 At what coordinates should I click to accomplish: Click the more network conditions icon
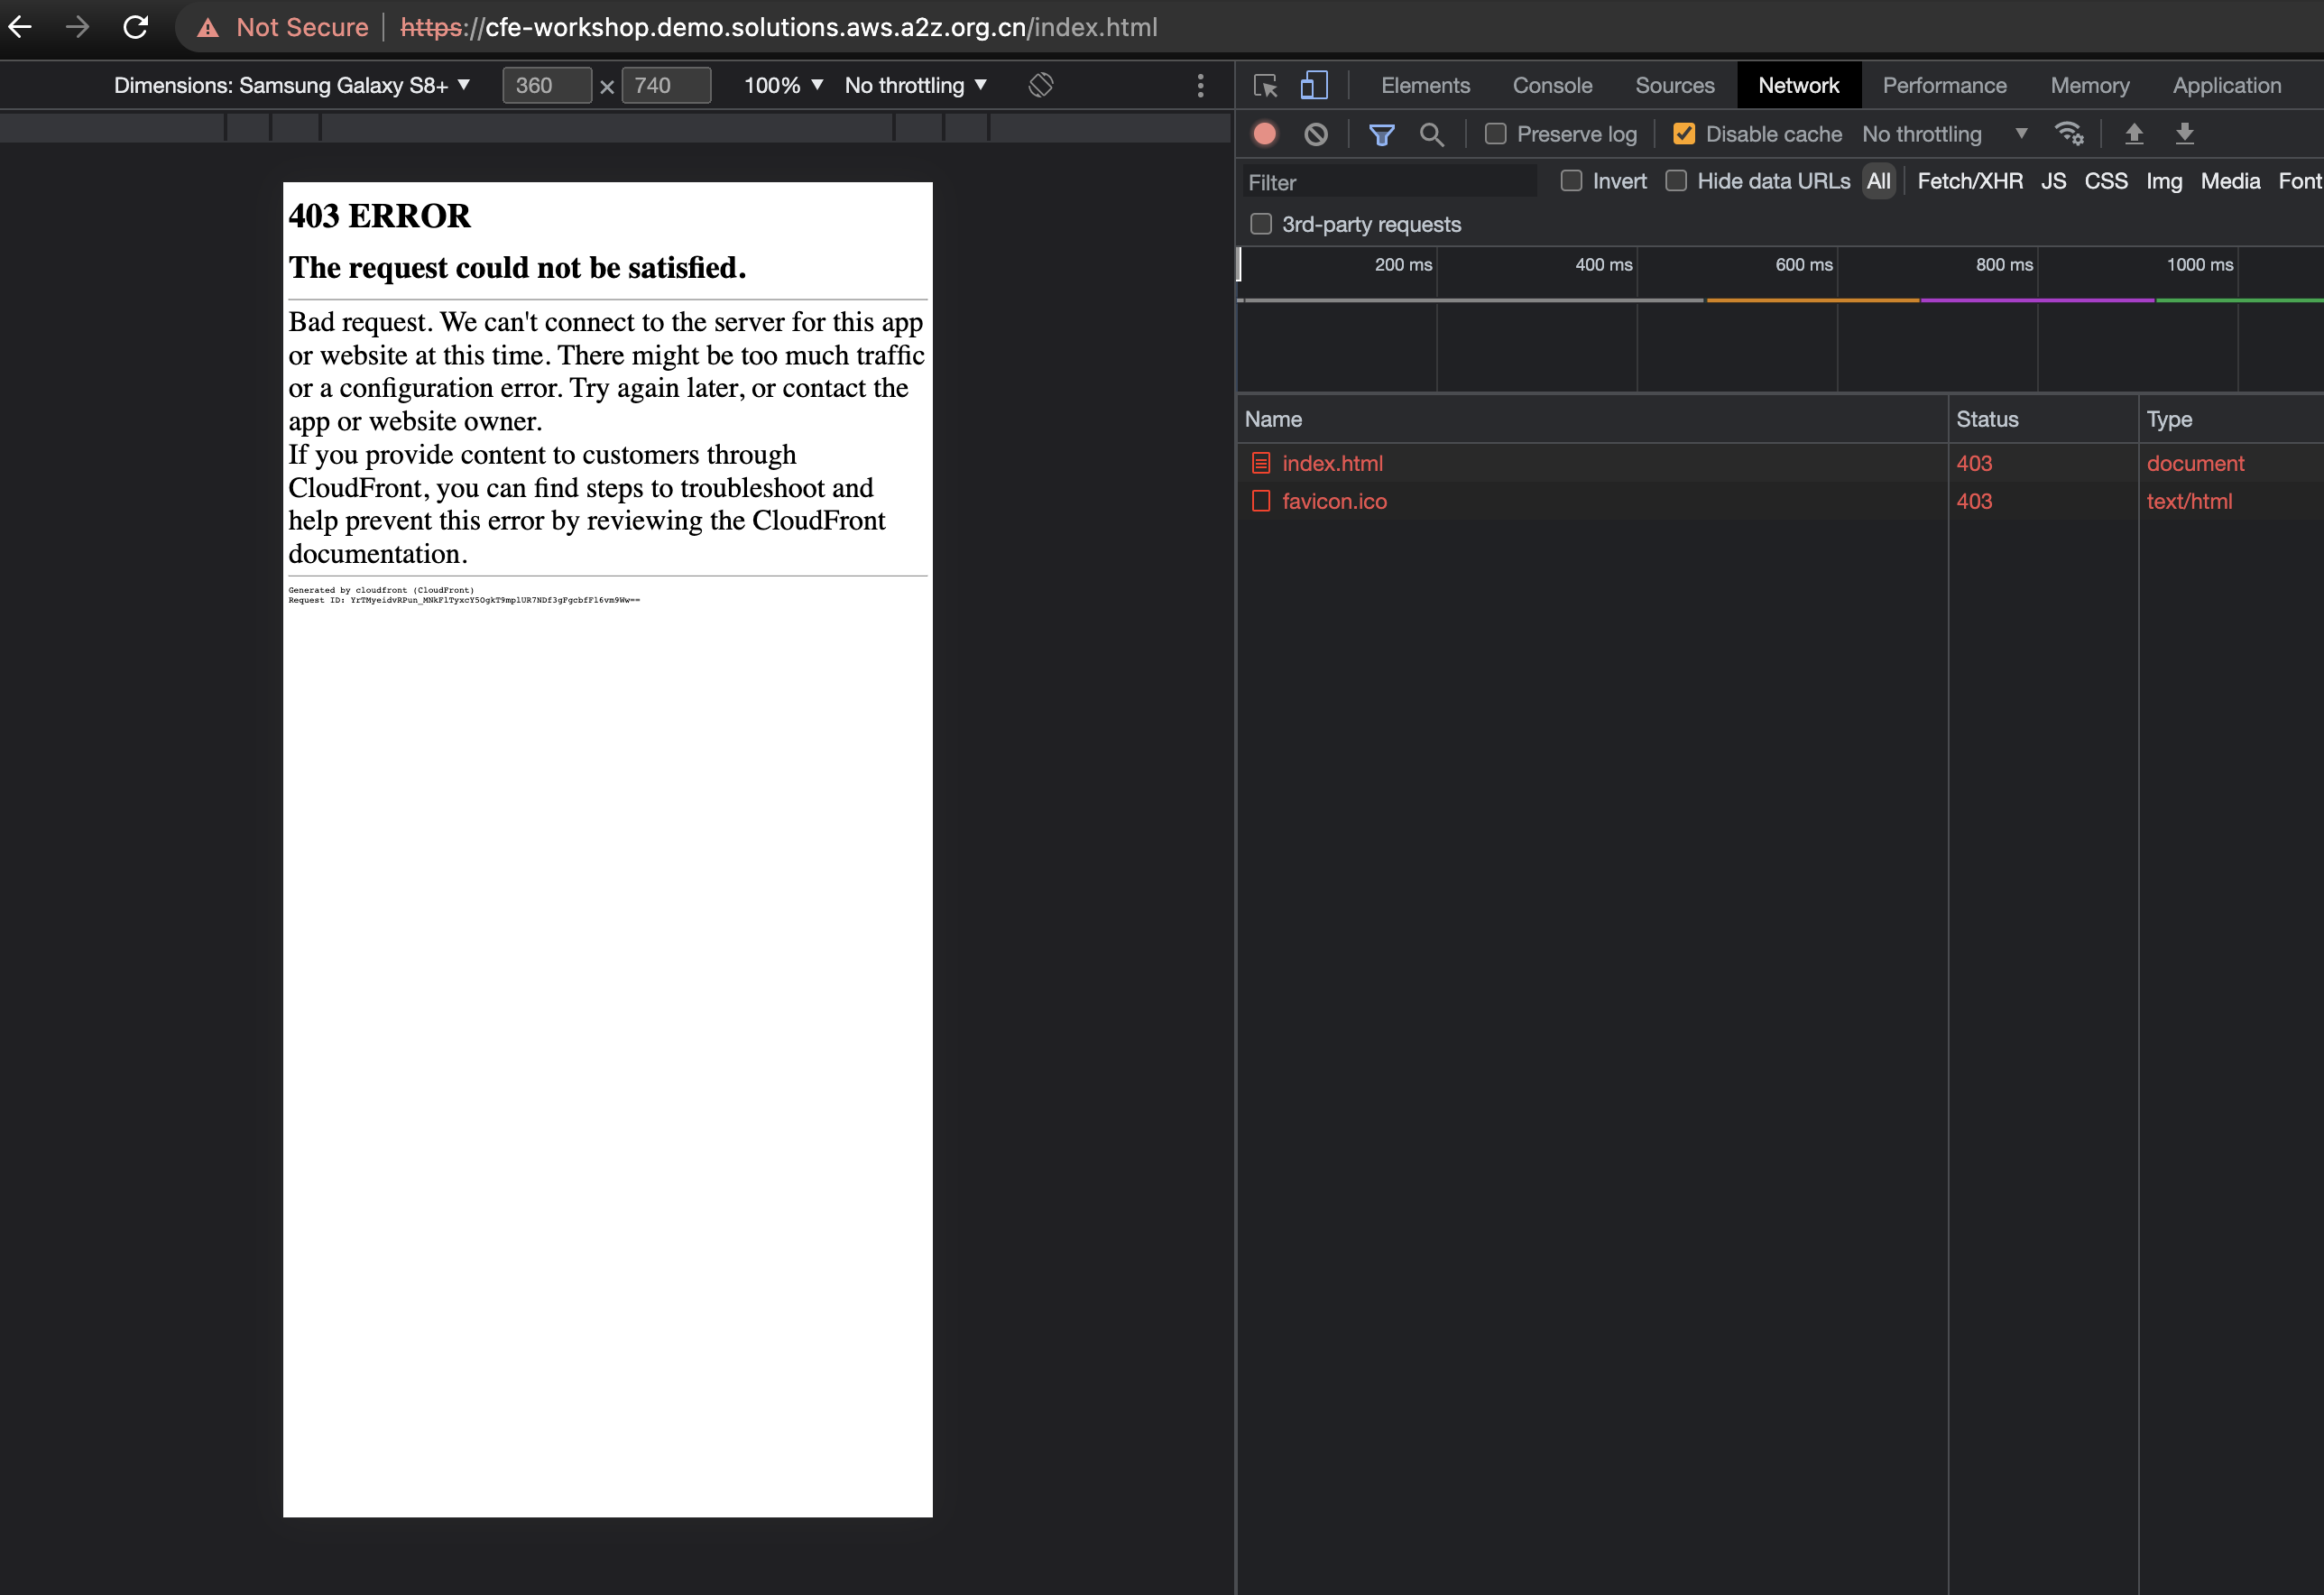pyautogui.click(x=2070, y=134)
